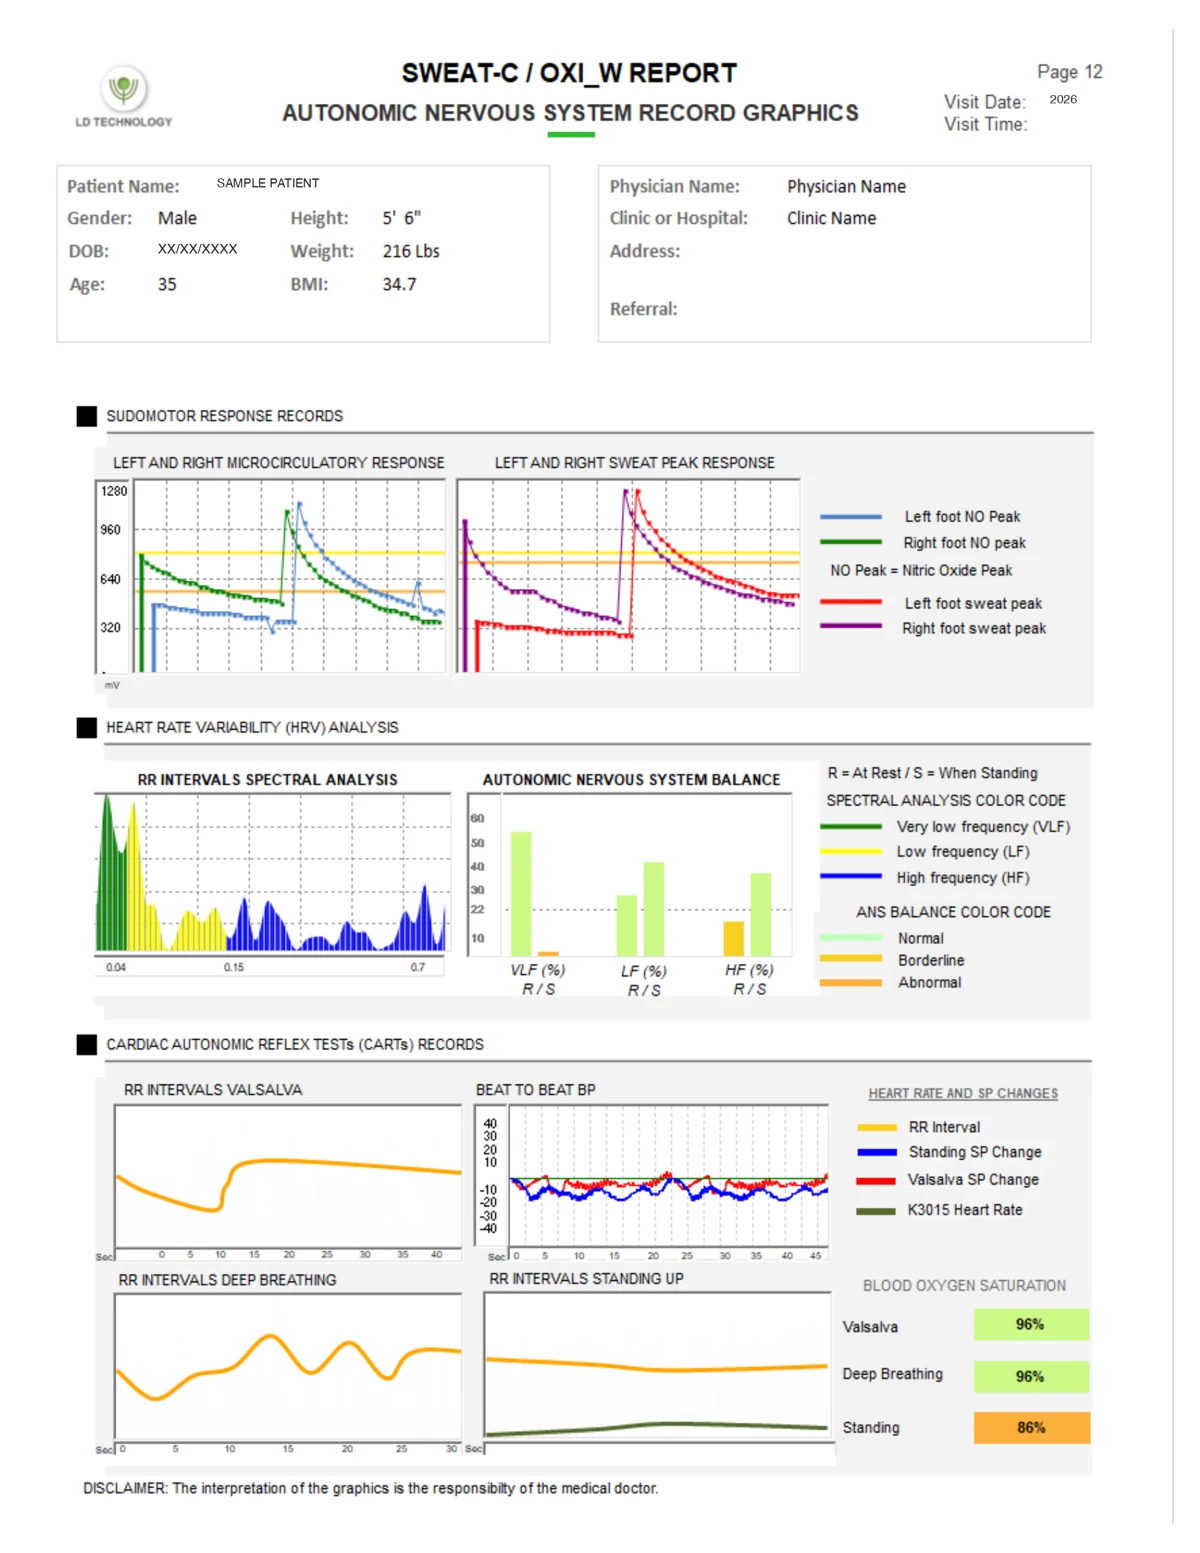Click the Physician Name value
The height and width of the screenshot is (1553, 1200).
pos(846,186)
